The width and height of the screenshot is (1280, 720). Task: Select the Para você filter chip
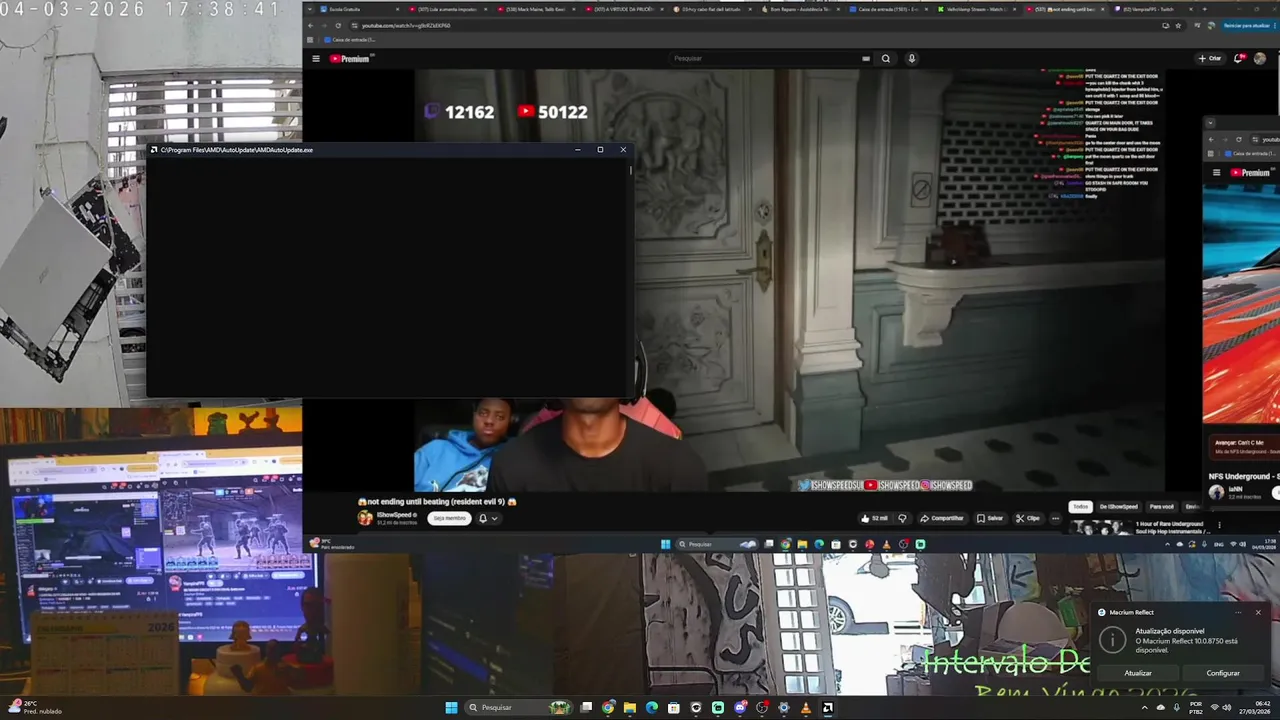[1161, 507]
